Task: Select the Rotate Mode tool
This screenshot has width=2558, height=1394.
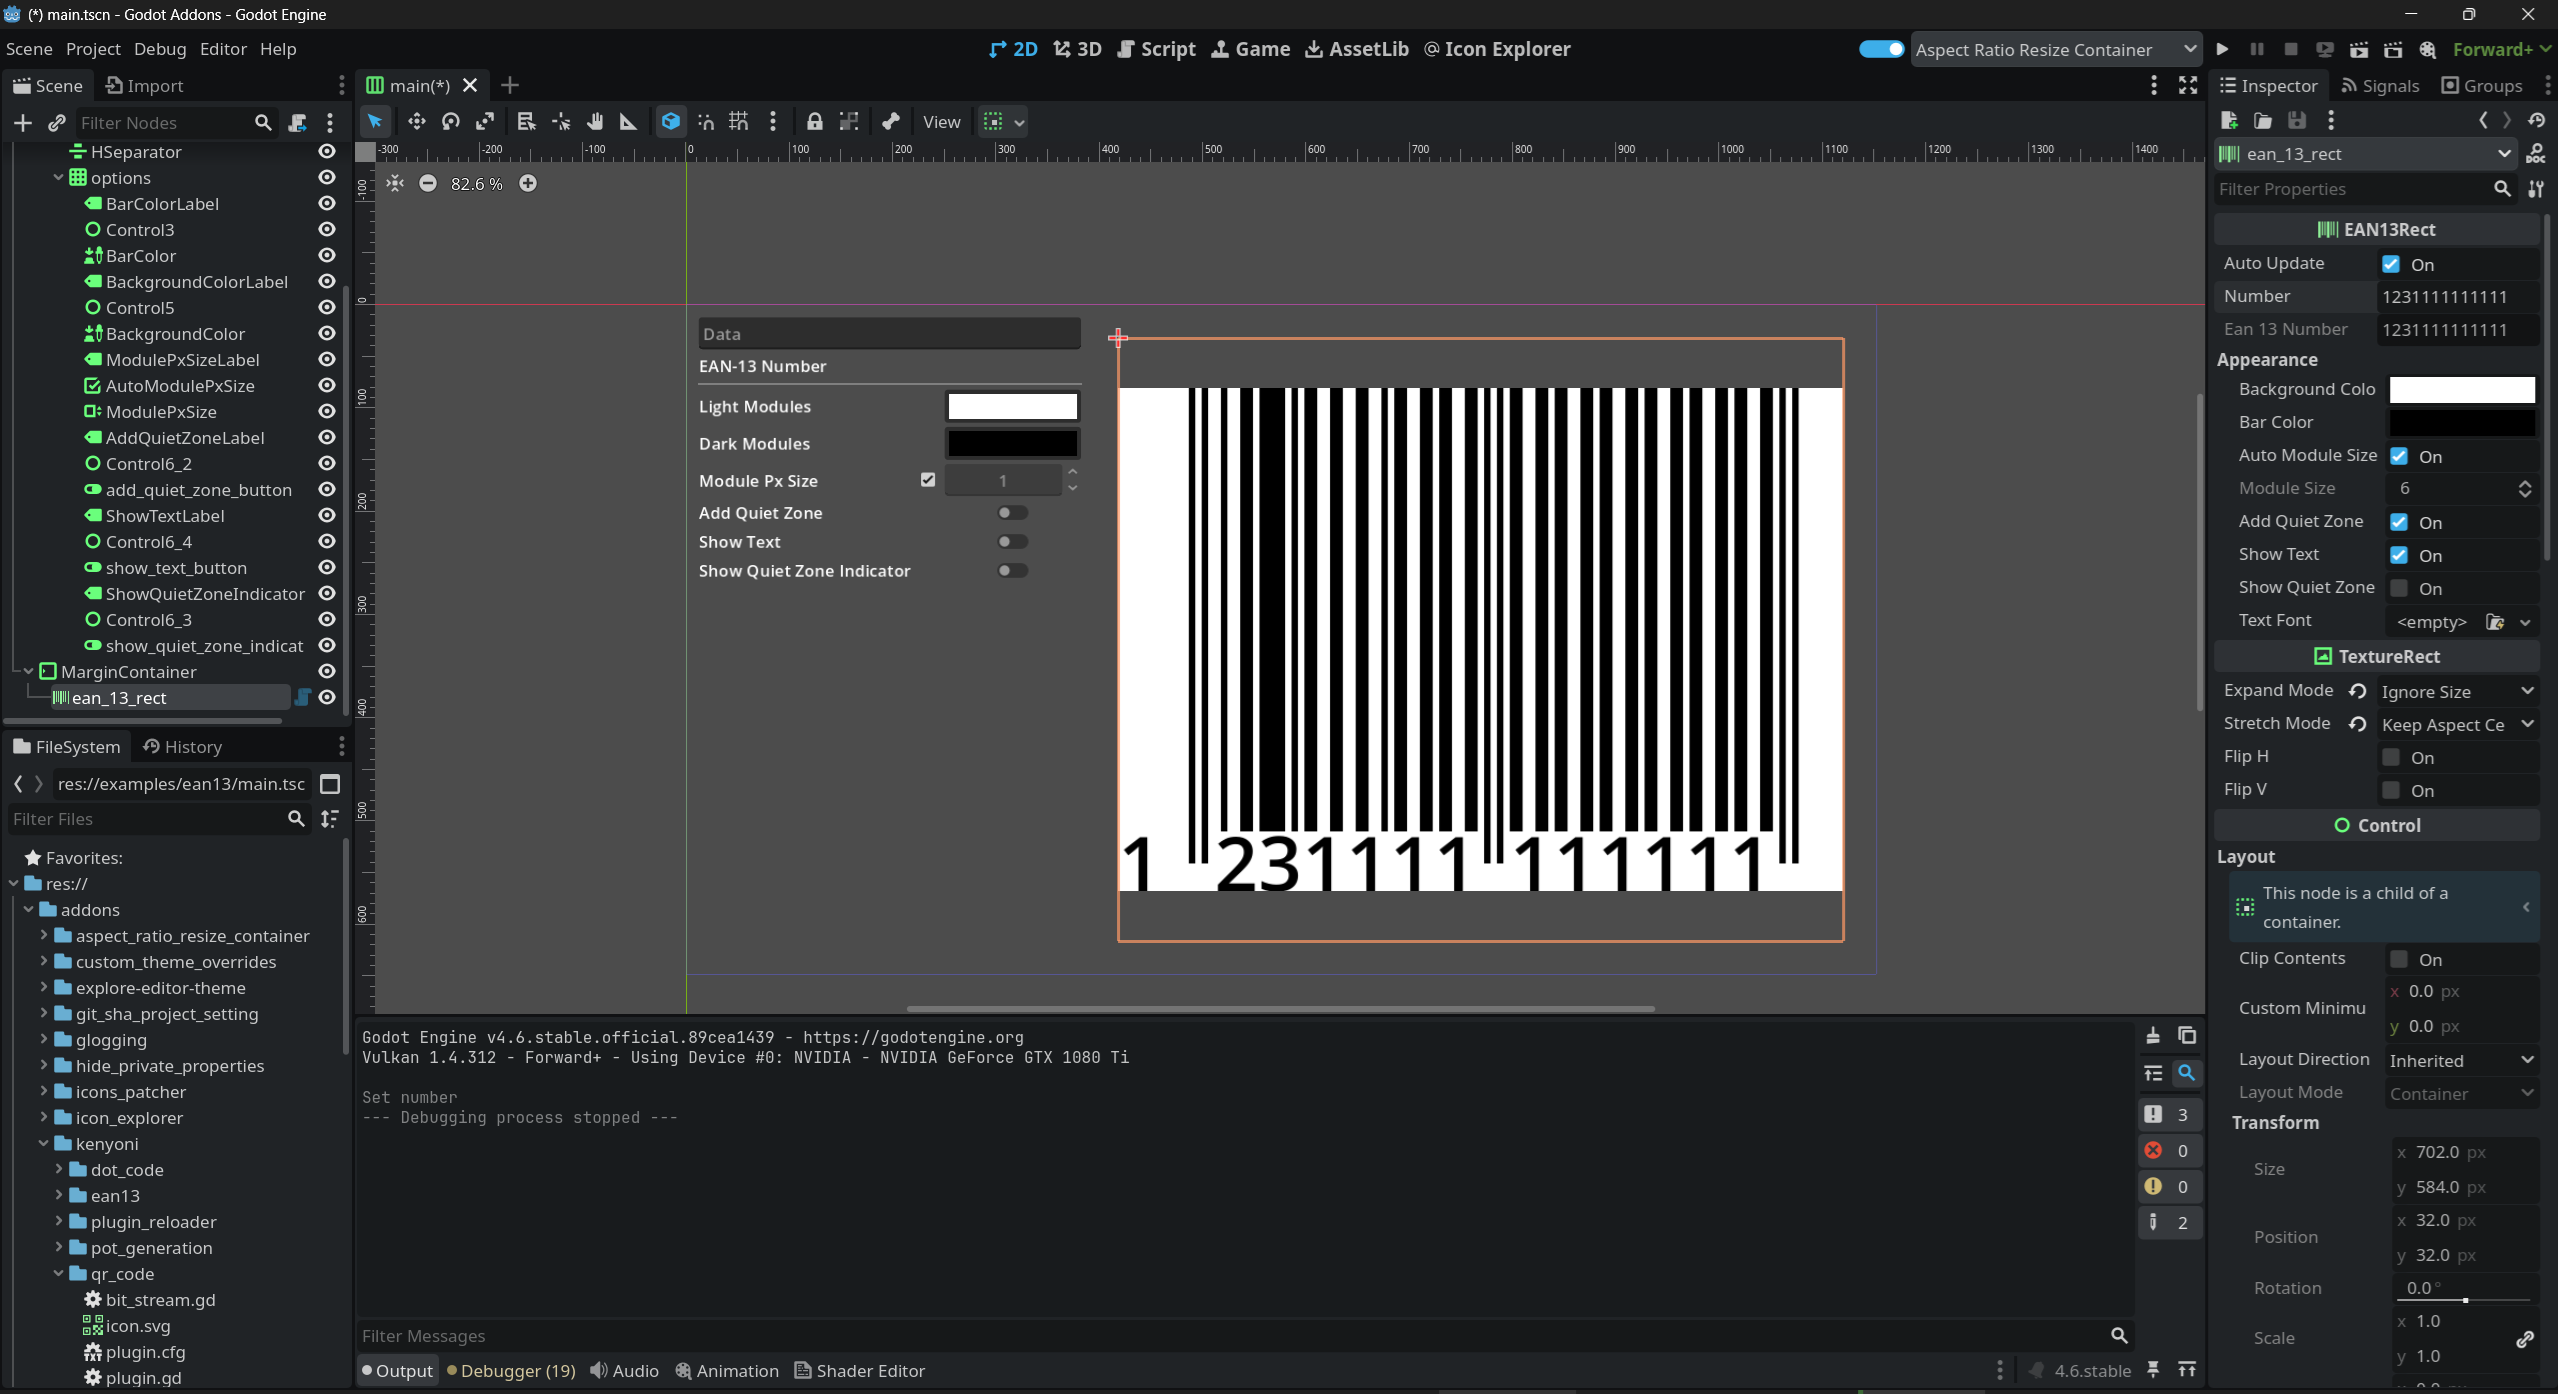Action: tap(451, 122)
